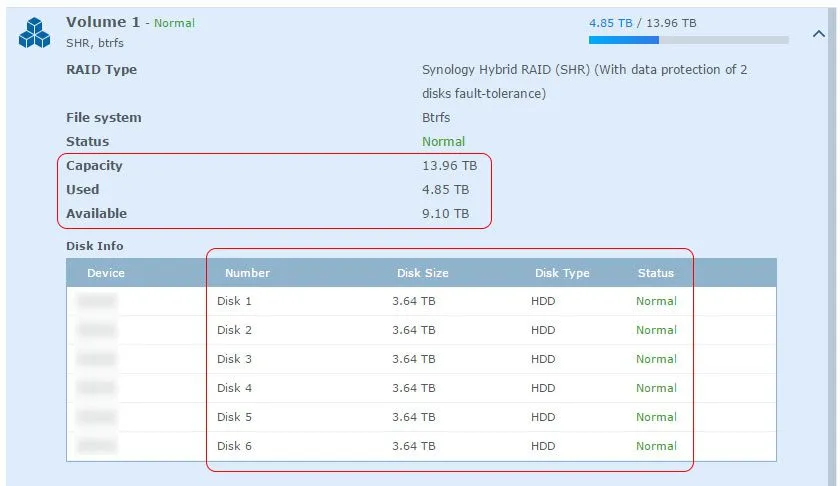This screenshot has width=840, height=486.
Task: Click the Normal status of Disk 1
Action: pos(656,301)
